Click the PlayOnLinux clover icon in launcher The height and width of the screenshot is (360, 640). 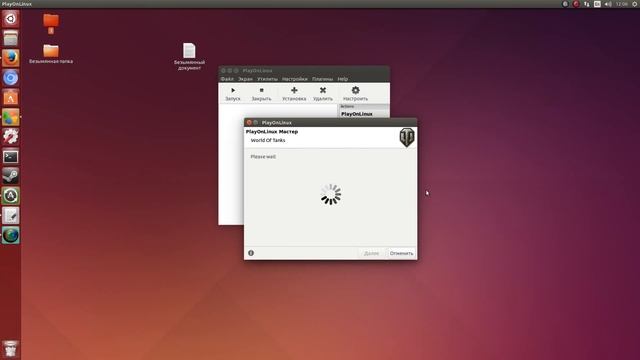tap(11, 117)
